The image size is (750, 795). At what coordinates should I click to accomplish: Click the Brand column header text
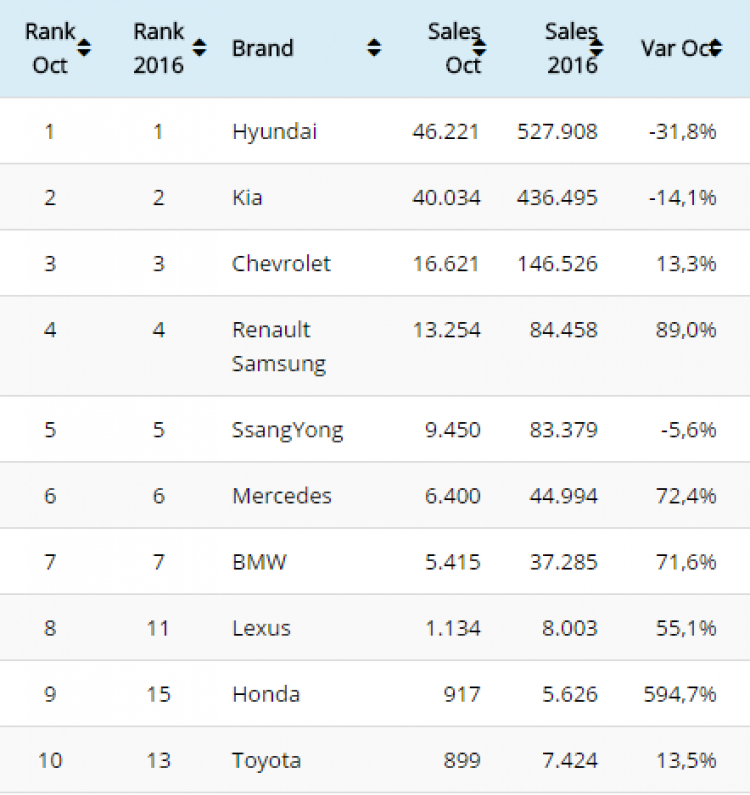coord(263,49)
